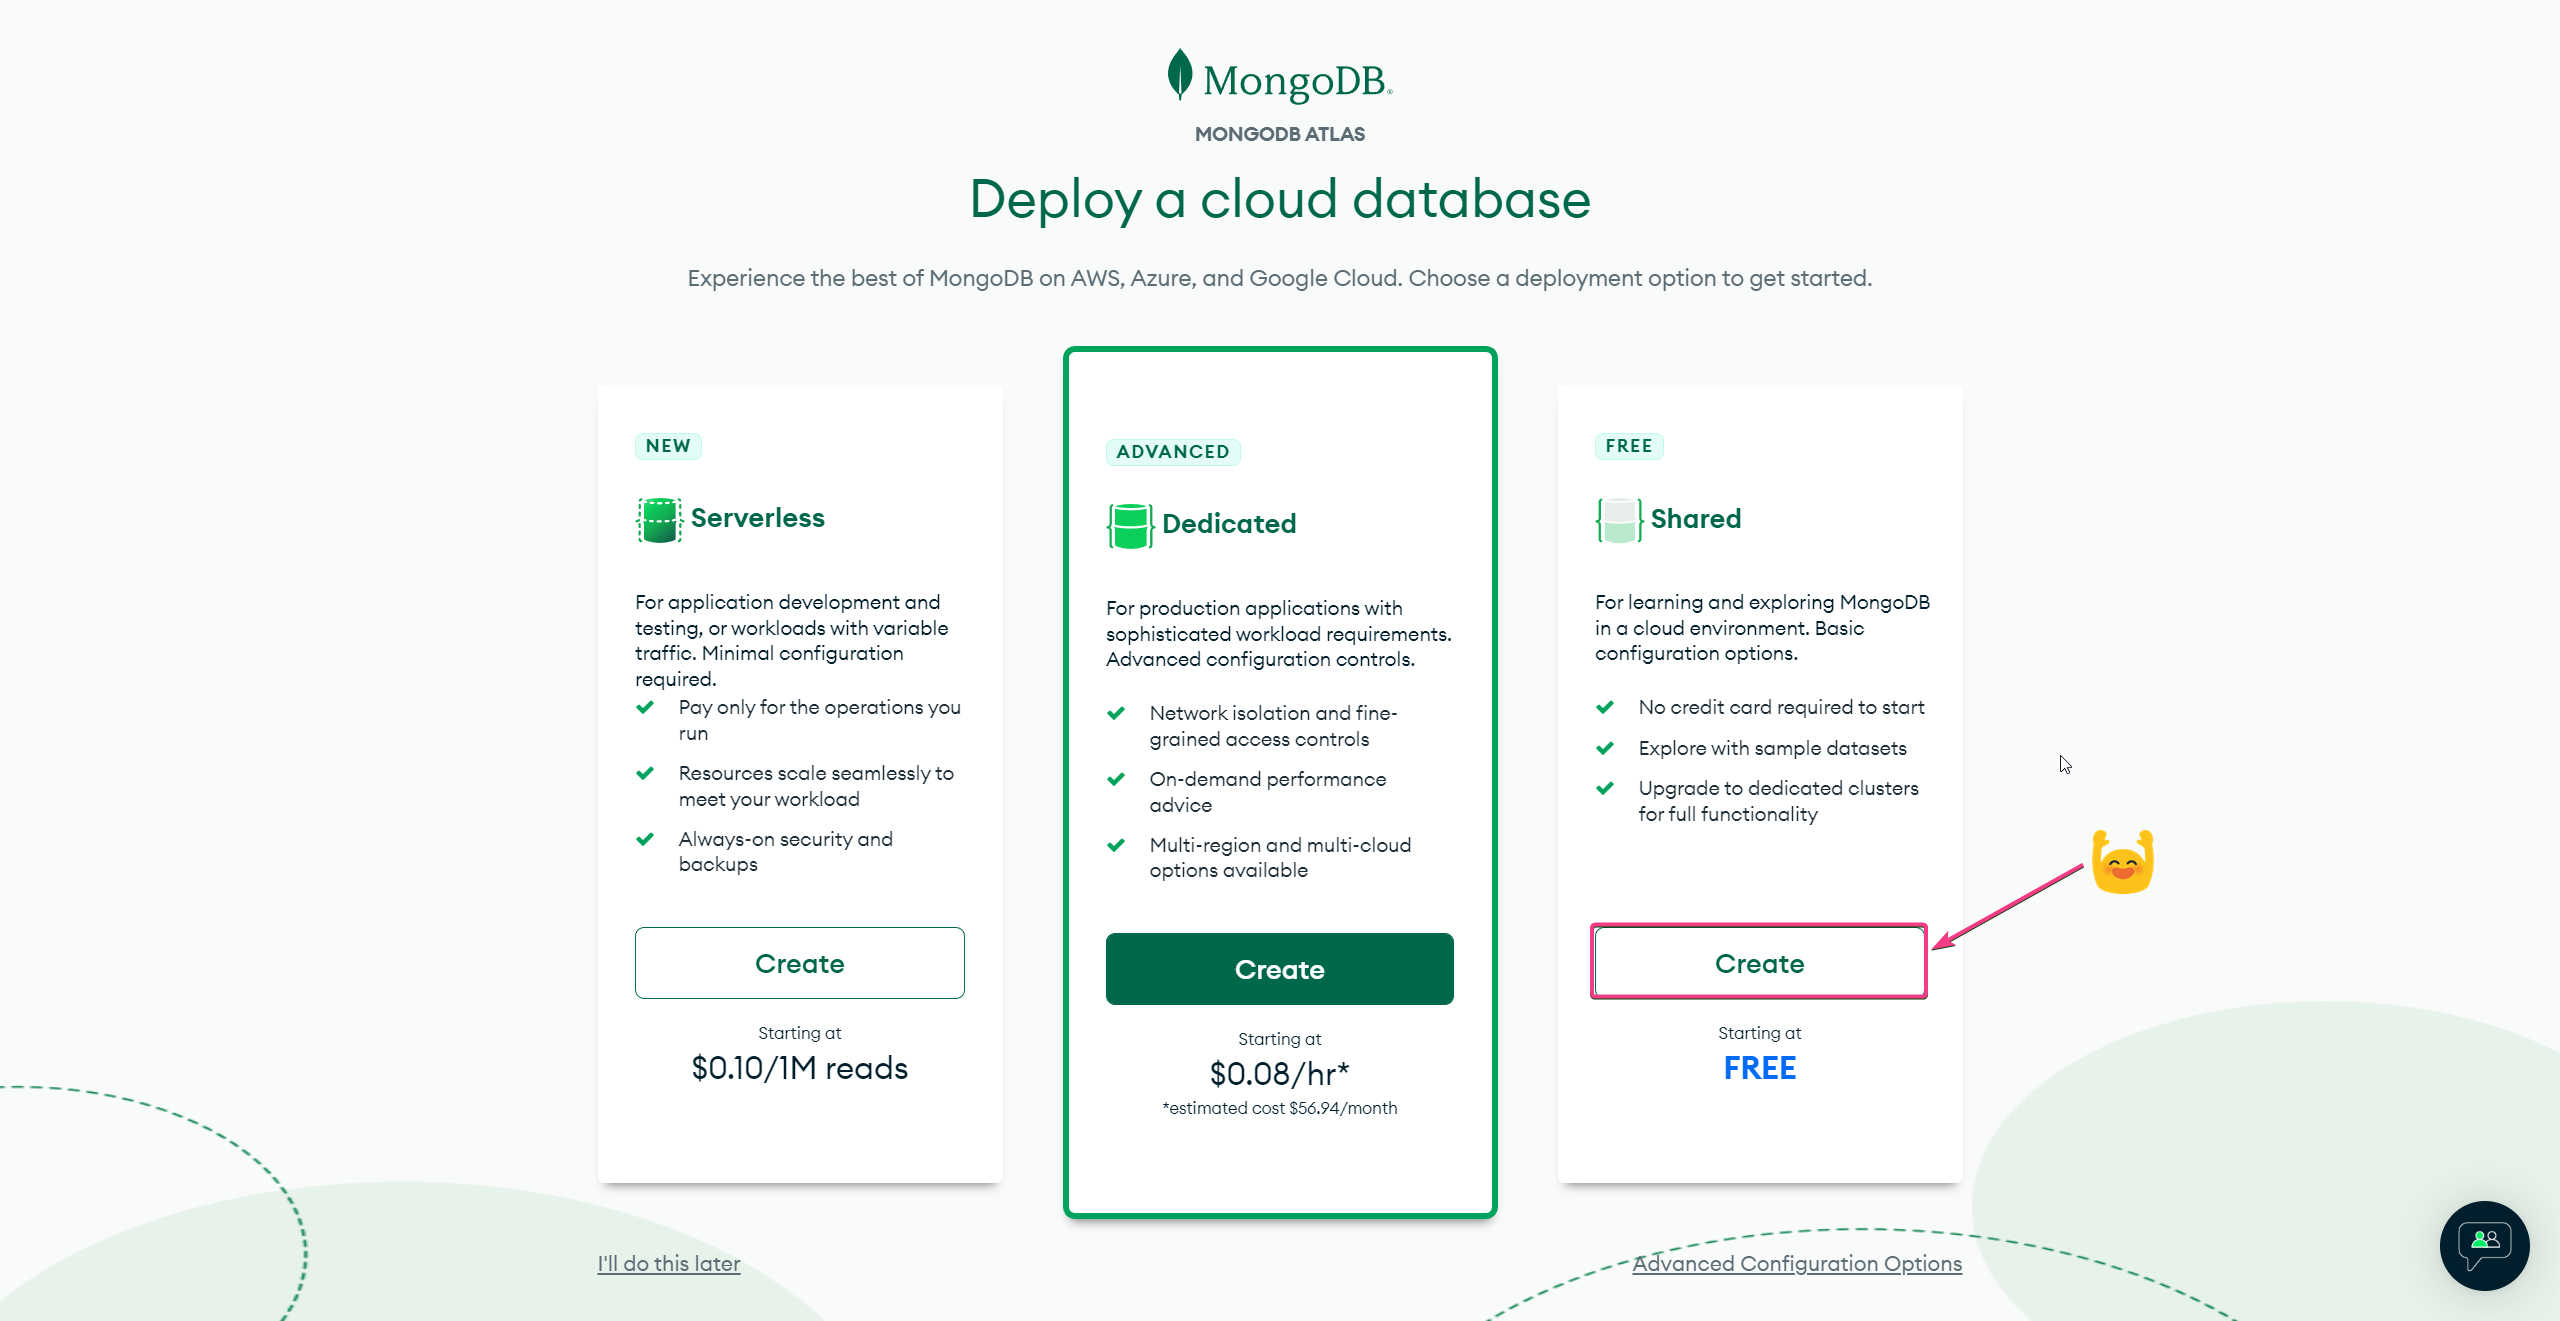Click the FREE badge on Shared card

click(1629, 446)
